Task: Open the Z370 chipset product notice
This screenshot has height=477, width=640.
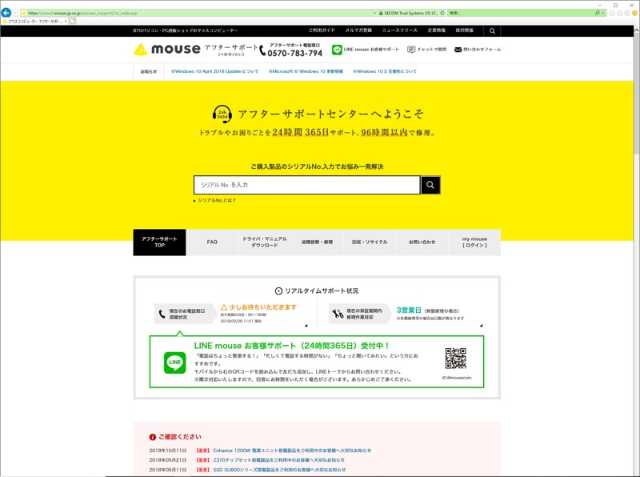Action: 279,460
